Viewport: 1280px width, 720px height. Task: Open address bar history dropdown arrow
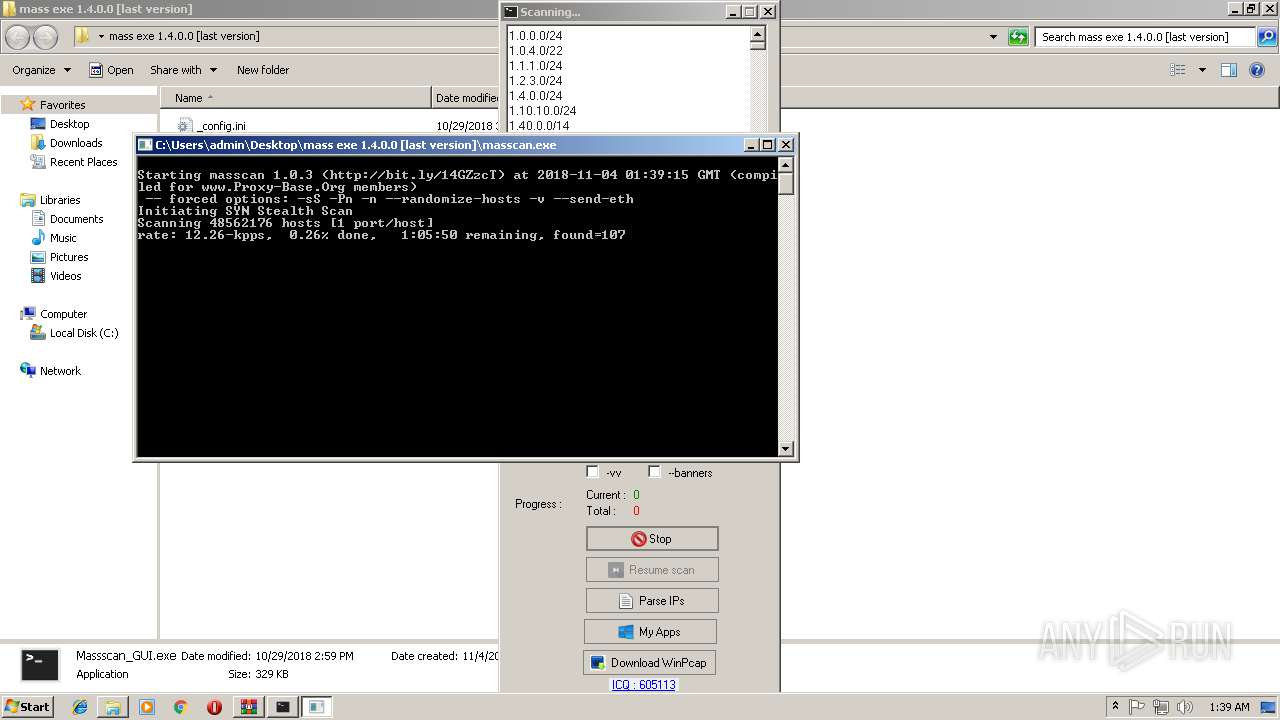click(993, 37)
